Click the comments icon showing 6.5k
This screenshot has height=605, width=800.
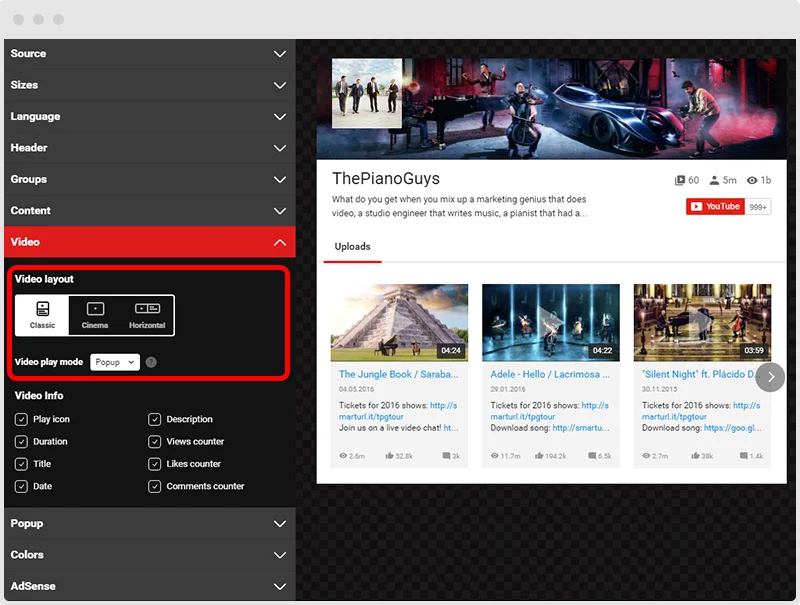[x=592, y=456]
